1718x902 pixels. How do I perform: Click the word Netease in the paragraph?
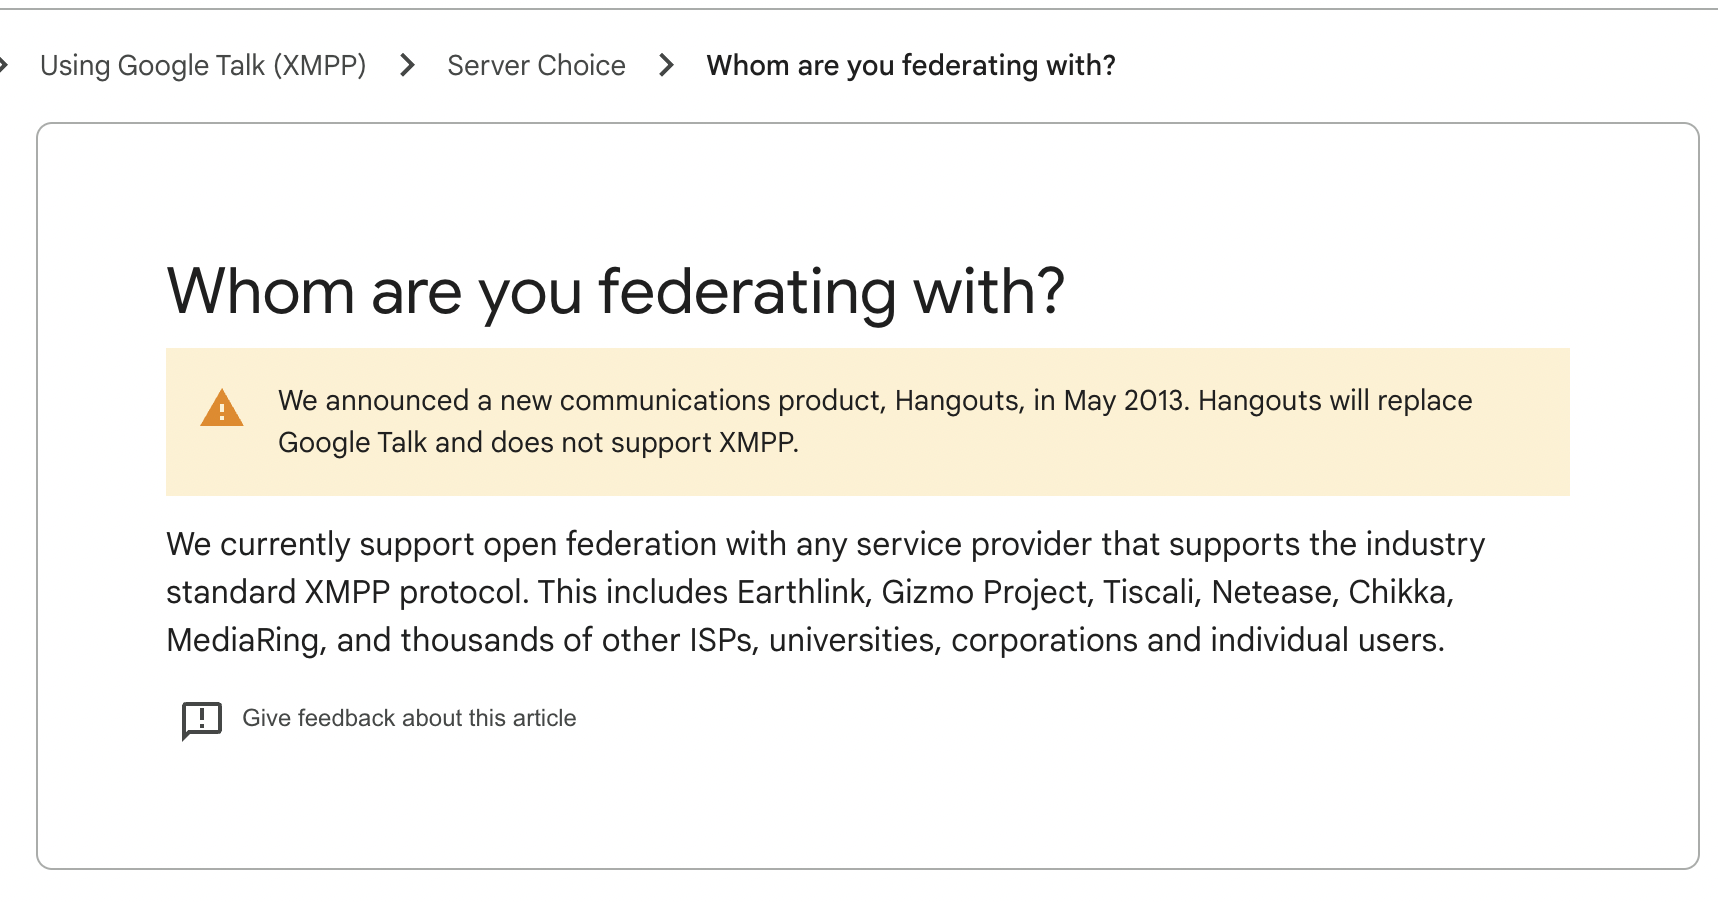tap(1272, 593)
